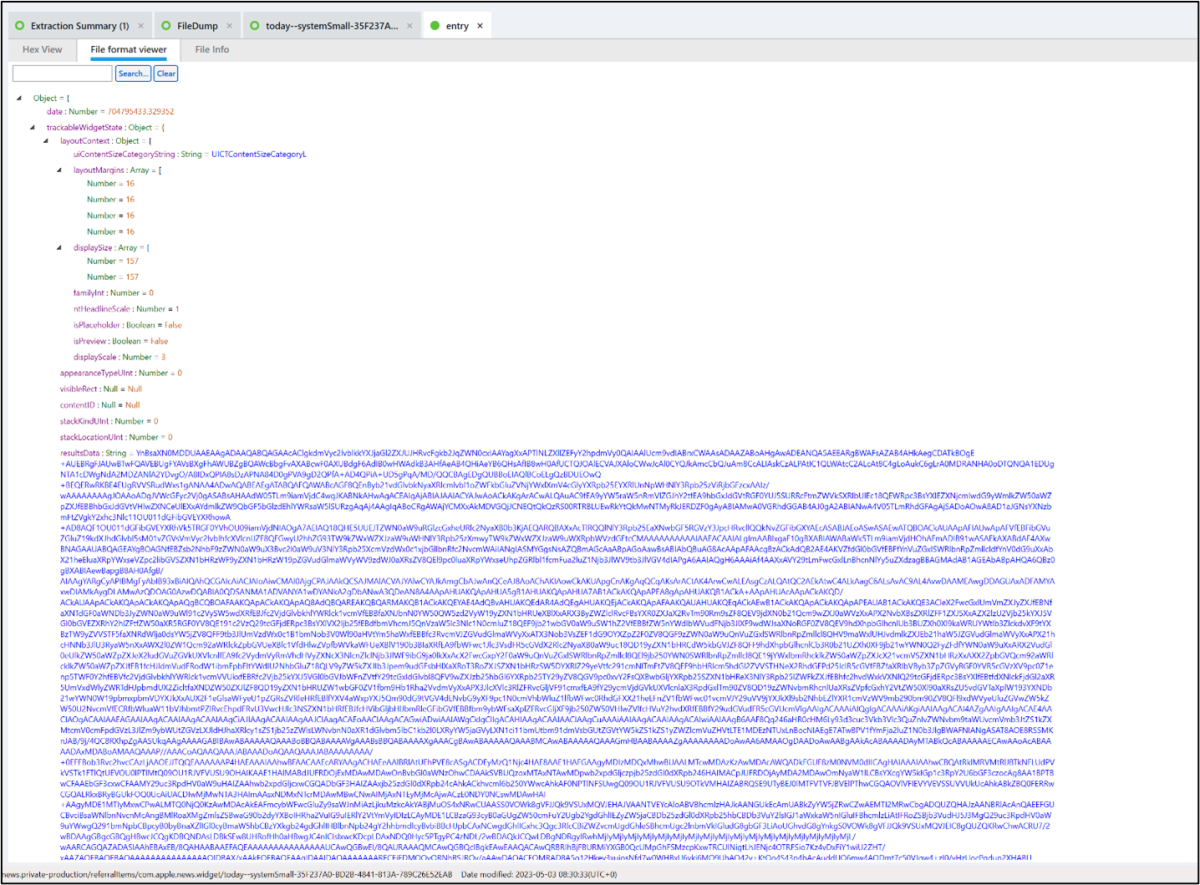
Task: Close the entry tab
Action: pyautogui.click(x=480, y=25)
